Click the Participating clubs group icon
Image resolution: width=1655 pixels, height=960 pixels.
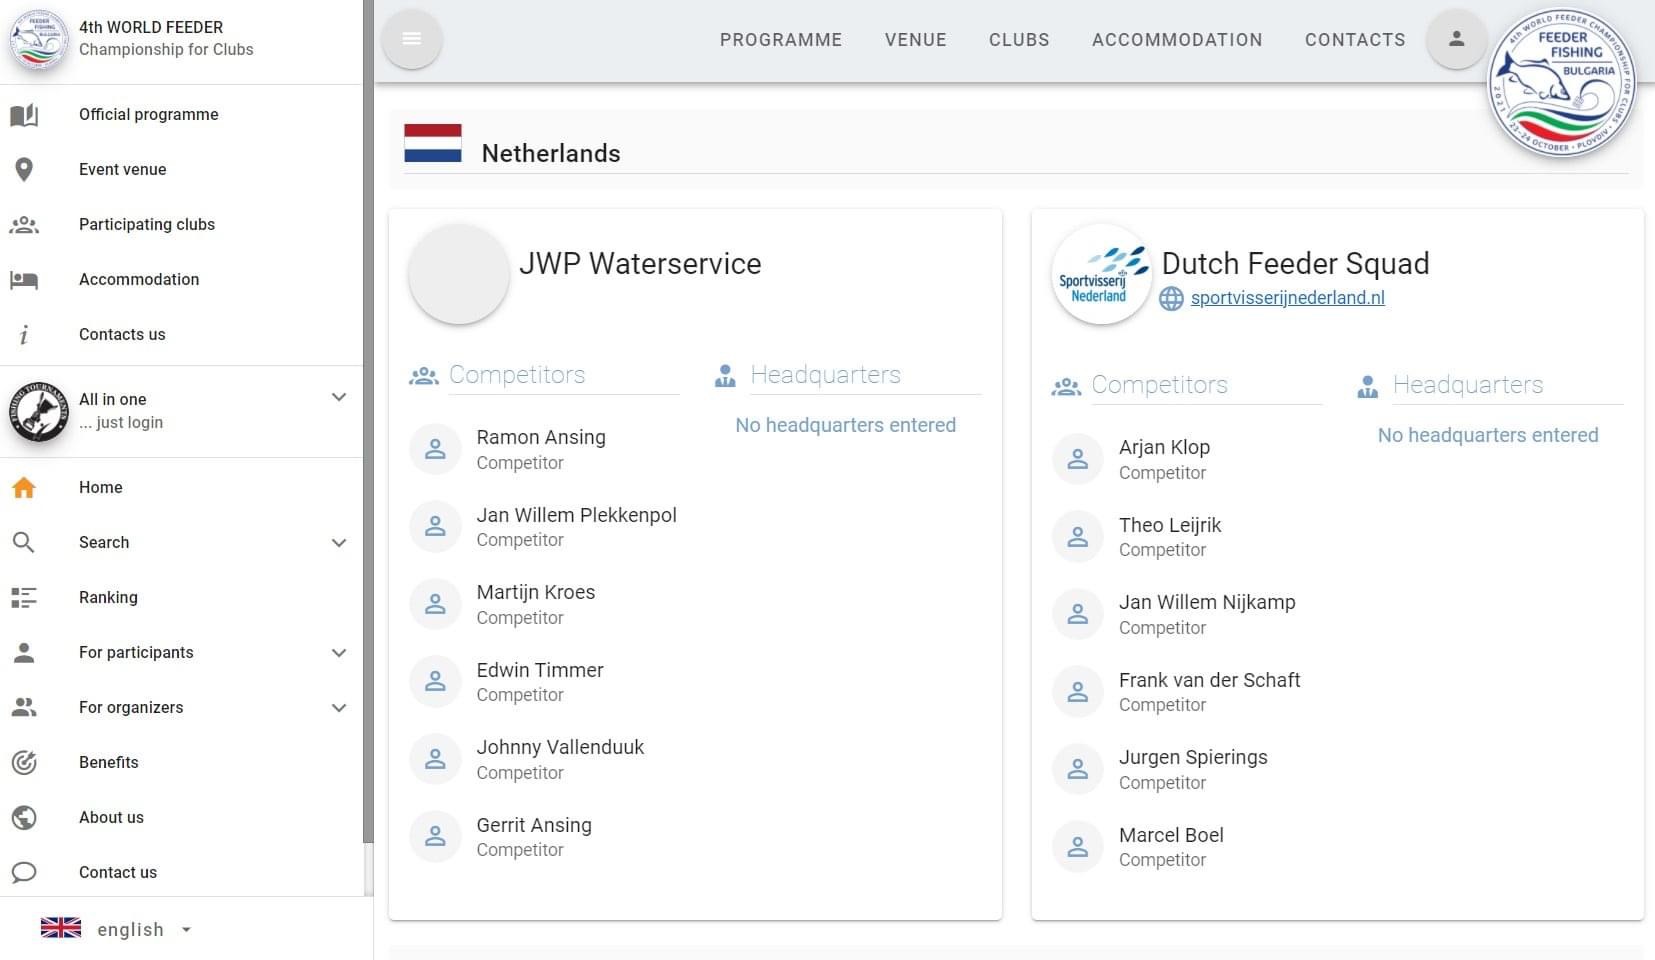pos(24,225)
